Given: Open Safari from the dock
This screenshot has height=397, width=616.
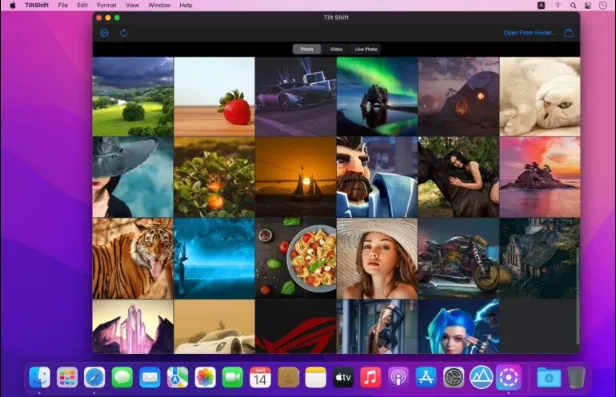Looking at the screenshot, I should [94, 377].
